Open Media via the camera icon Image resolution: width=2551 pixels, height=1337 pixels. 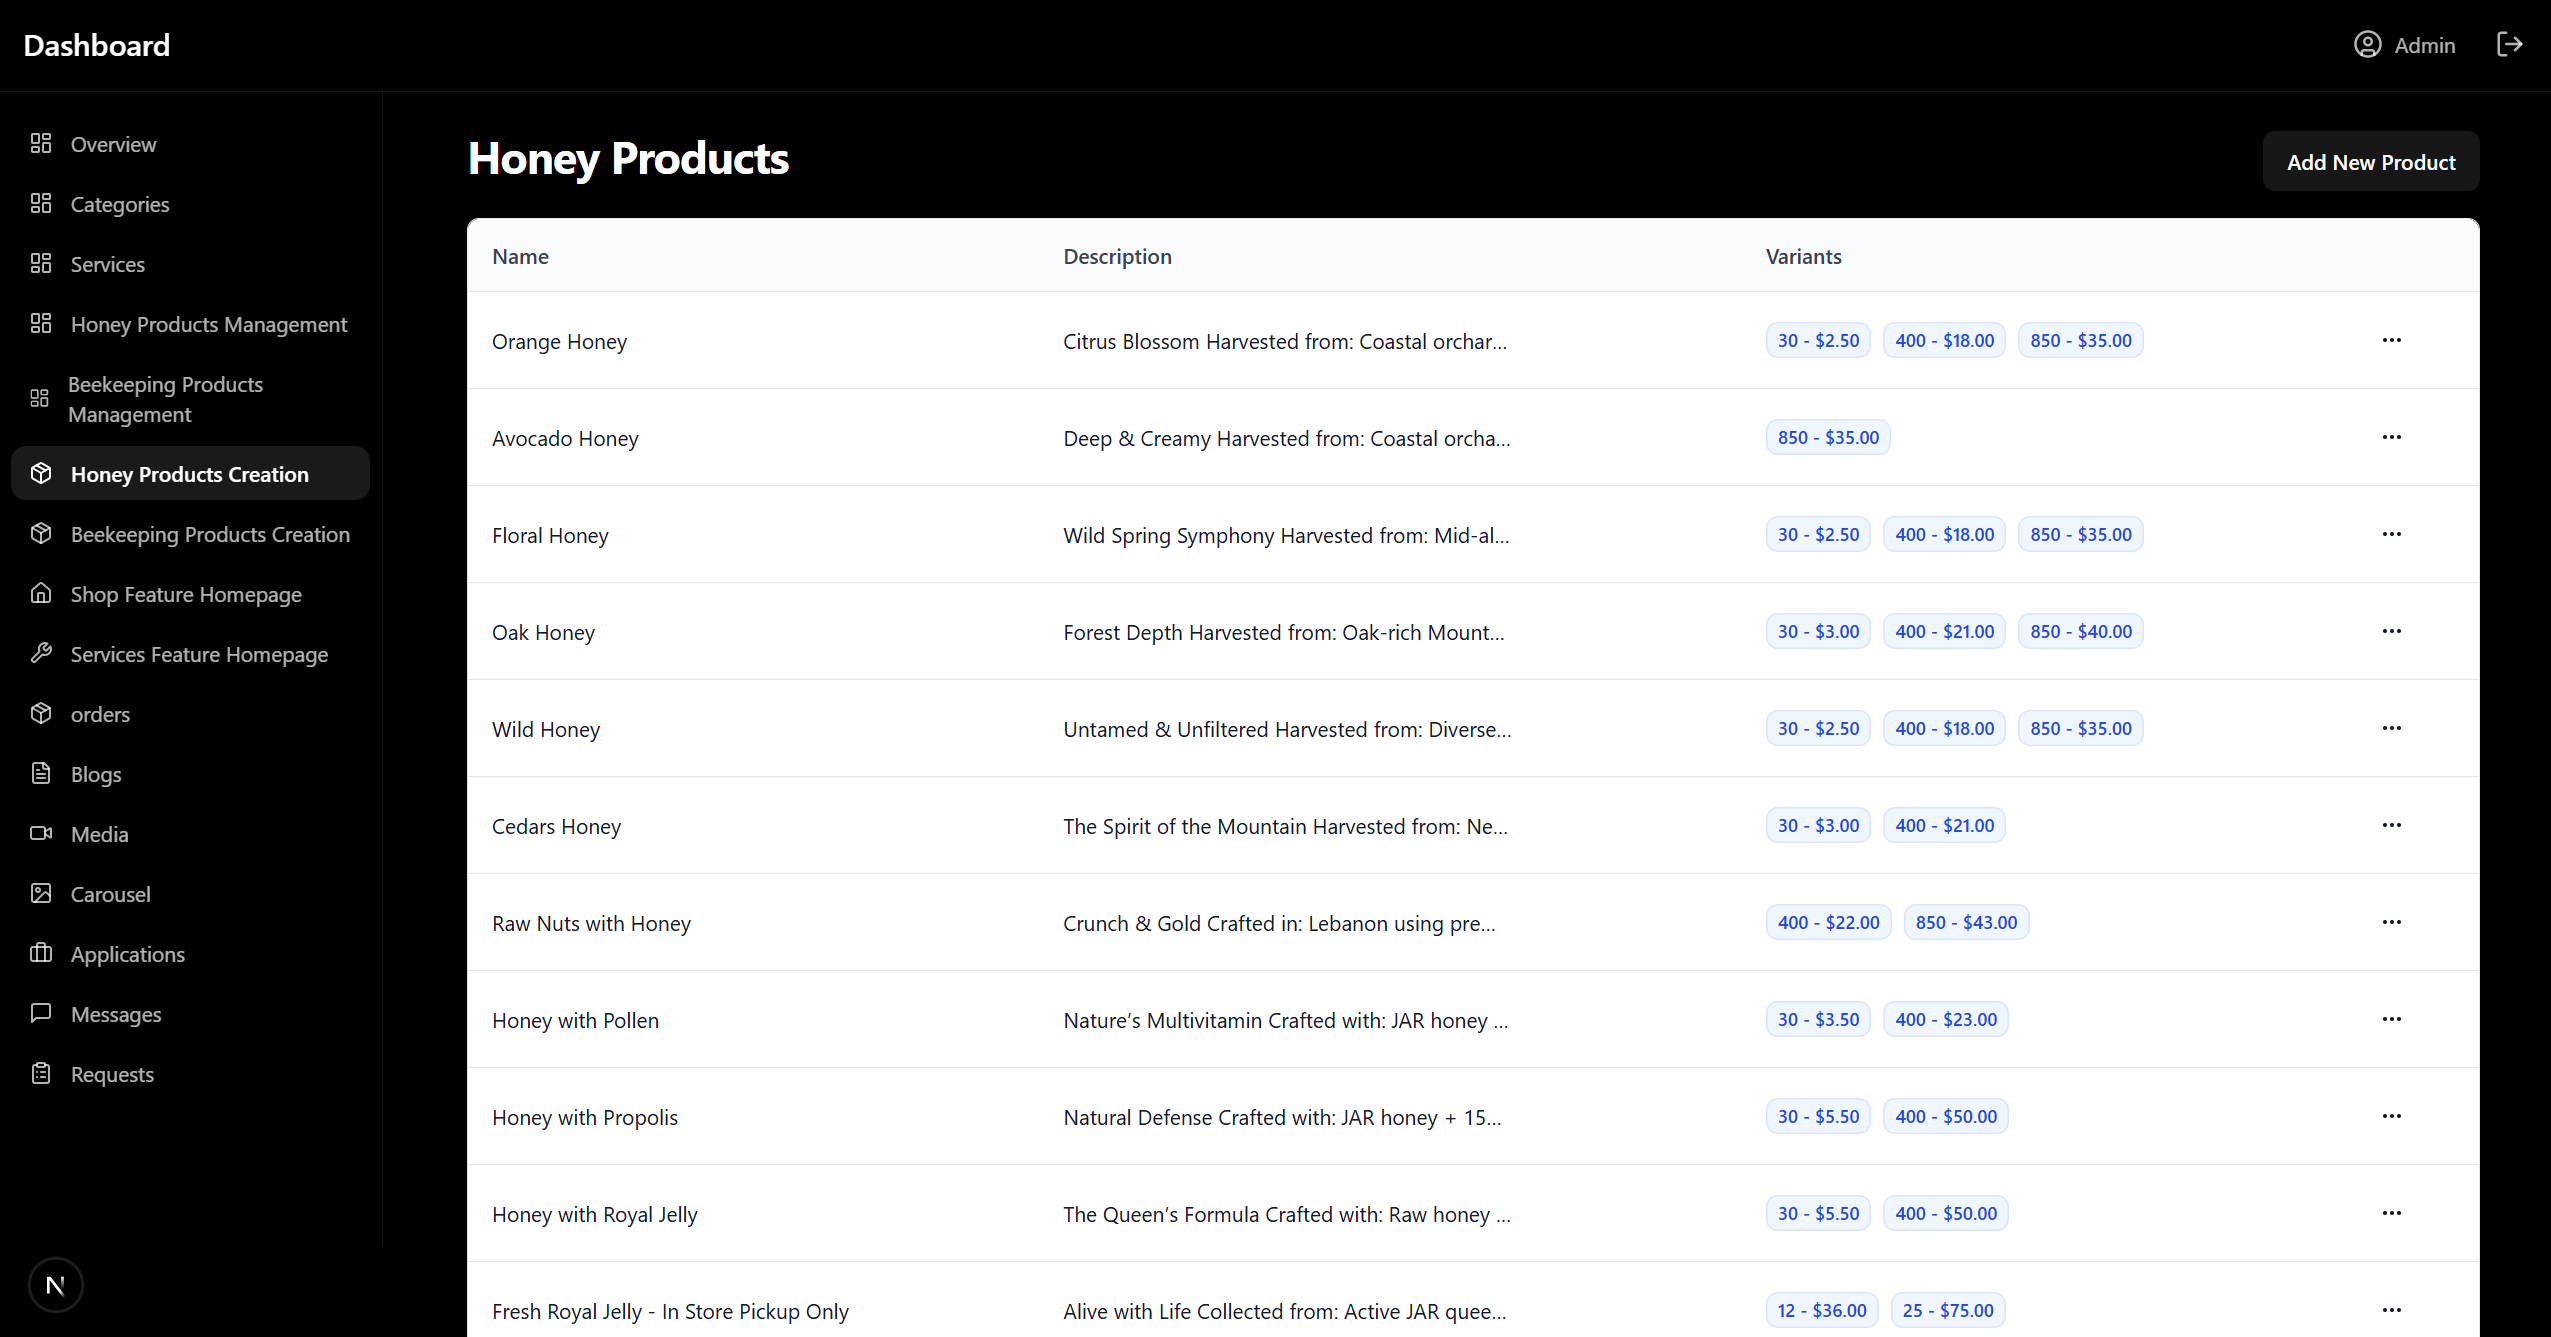coord(41,833)
